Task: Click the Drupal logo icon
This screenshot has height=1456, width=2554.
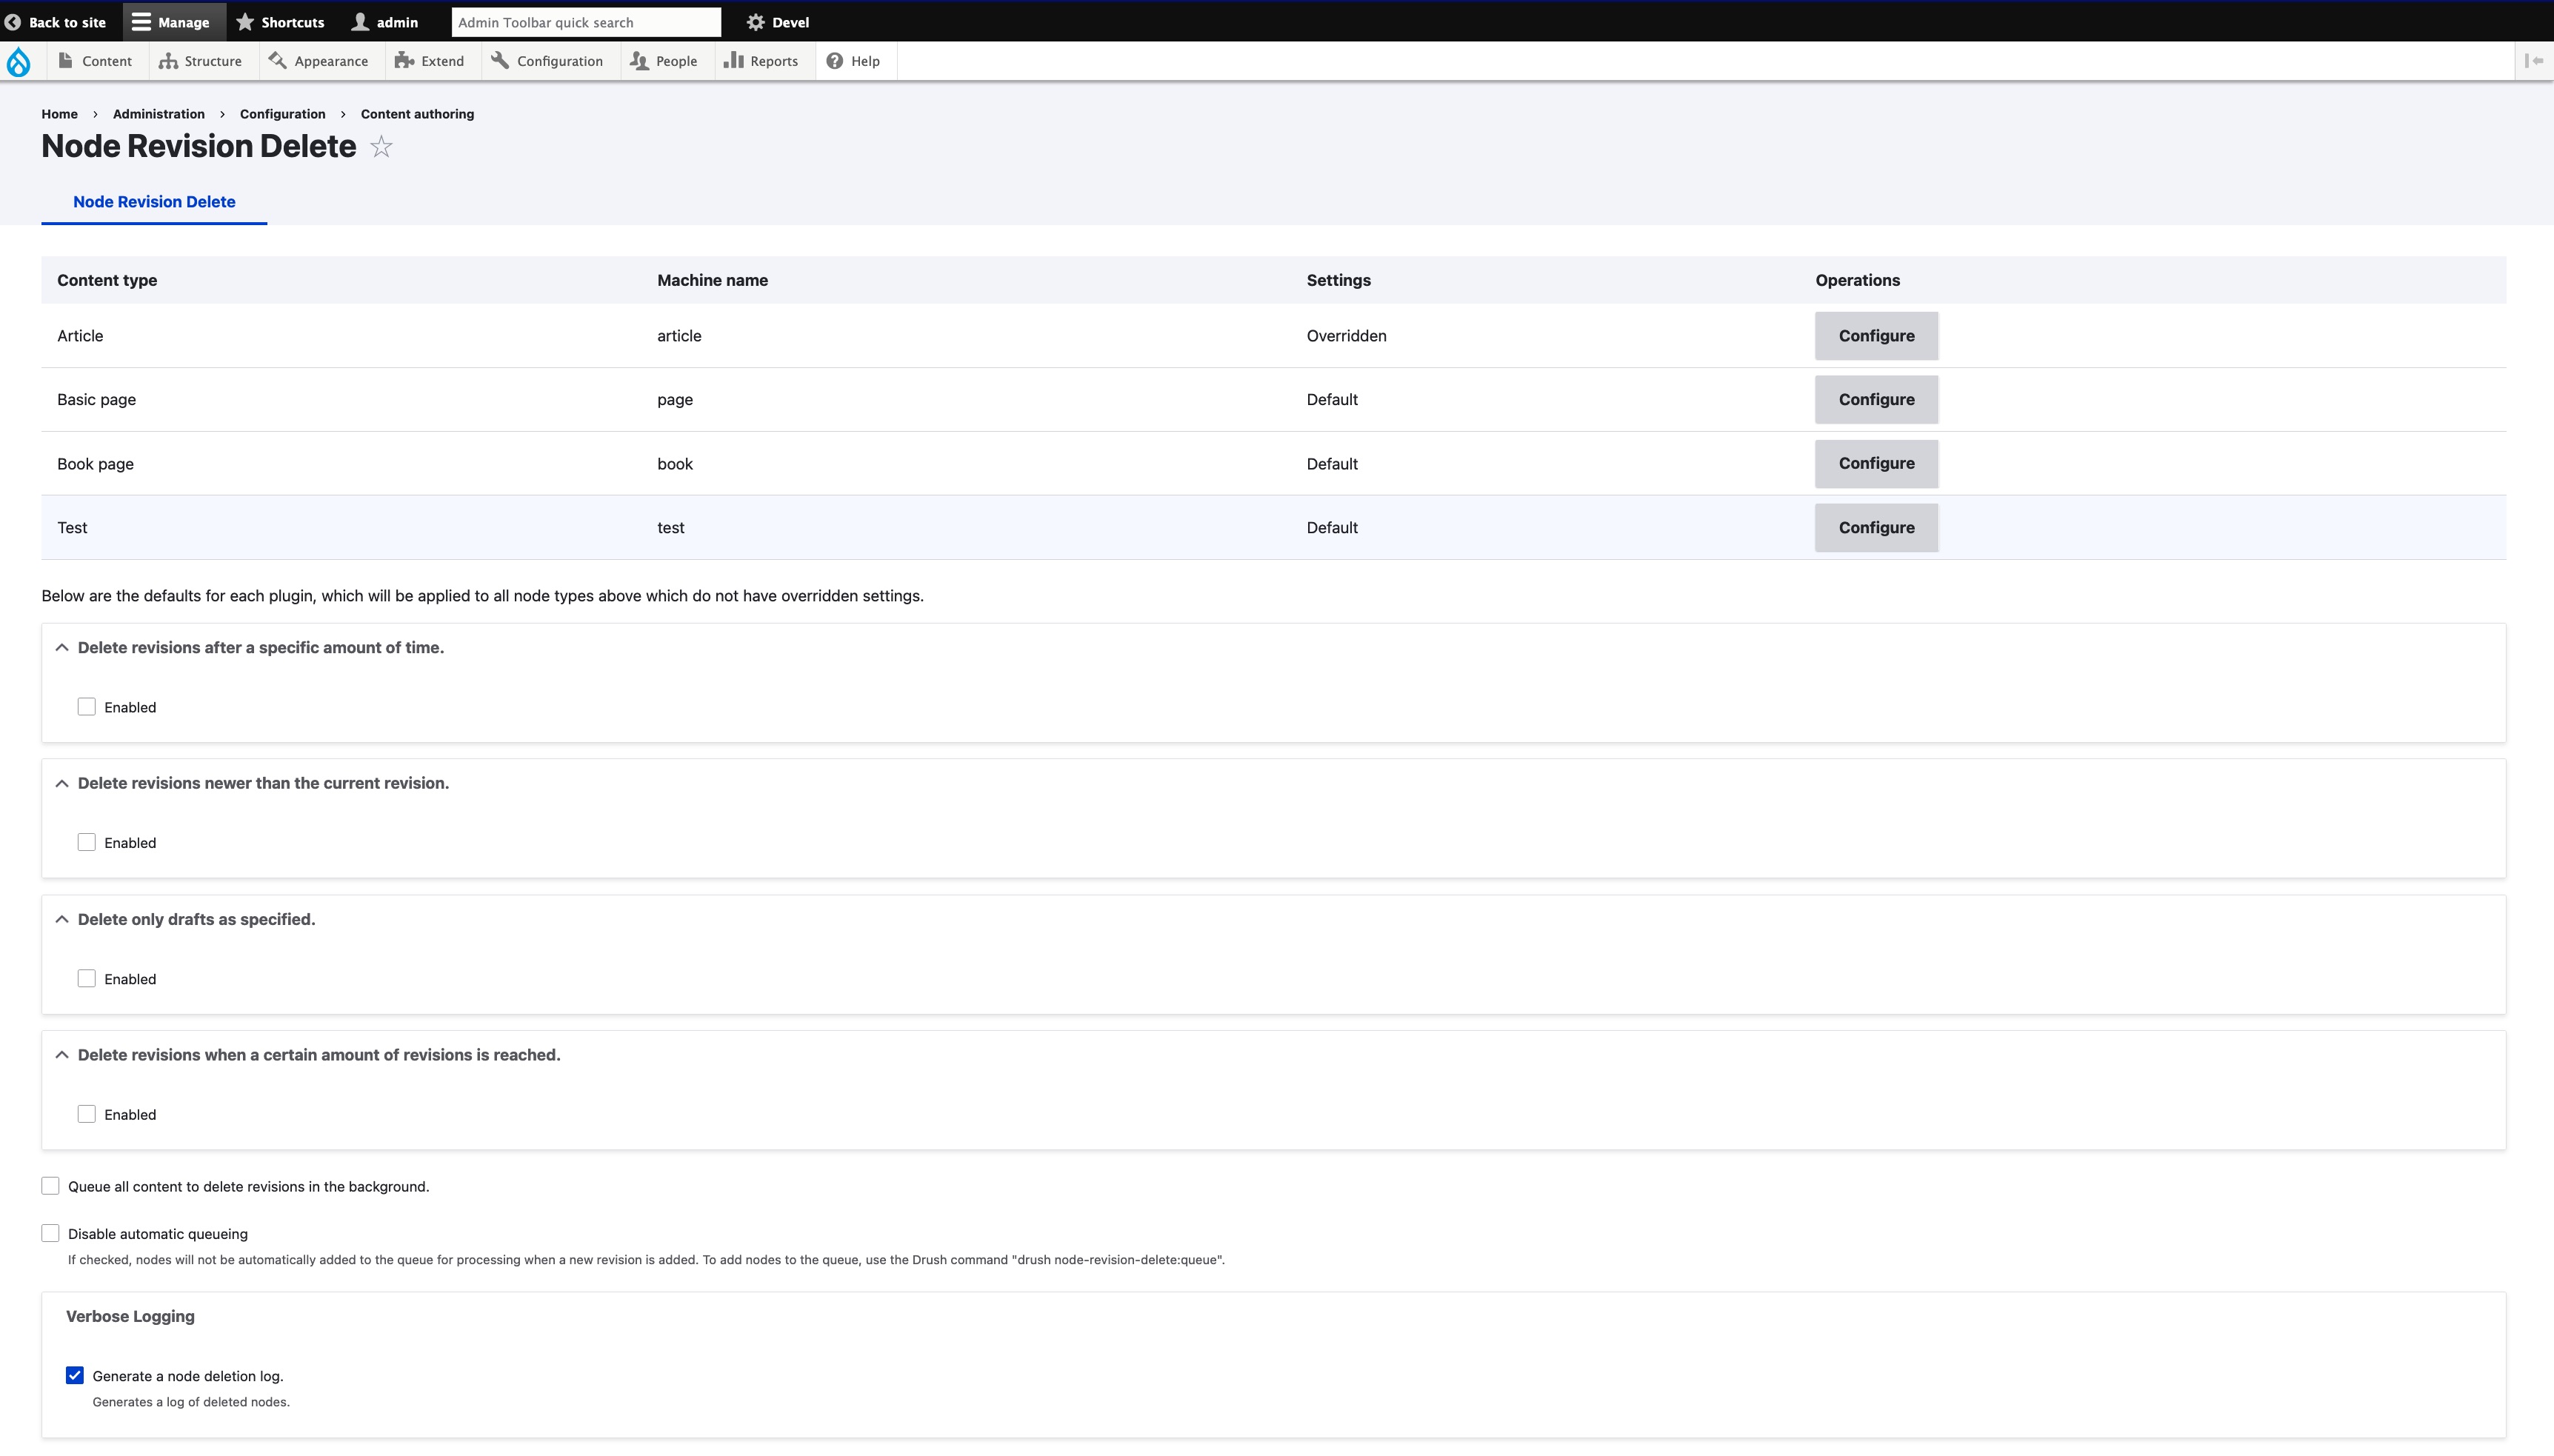Action: 19,61
